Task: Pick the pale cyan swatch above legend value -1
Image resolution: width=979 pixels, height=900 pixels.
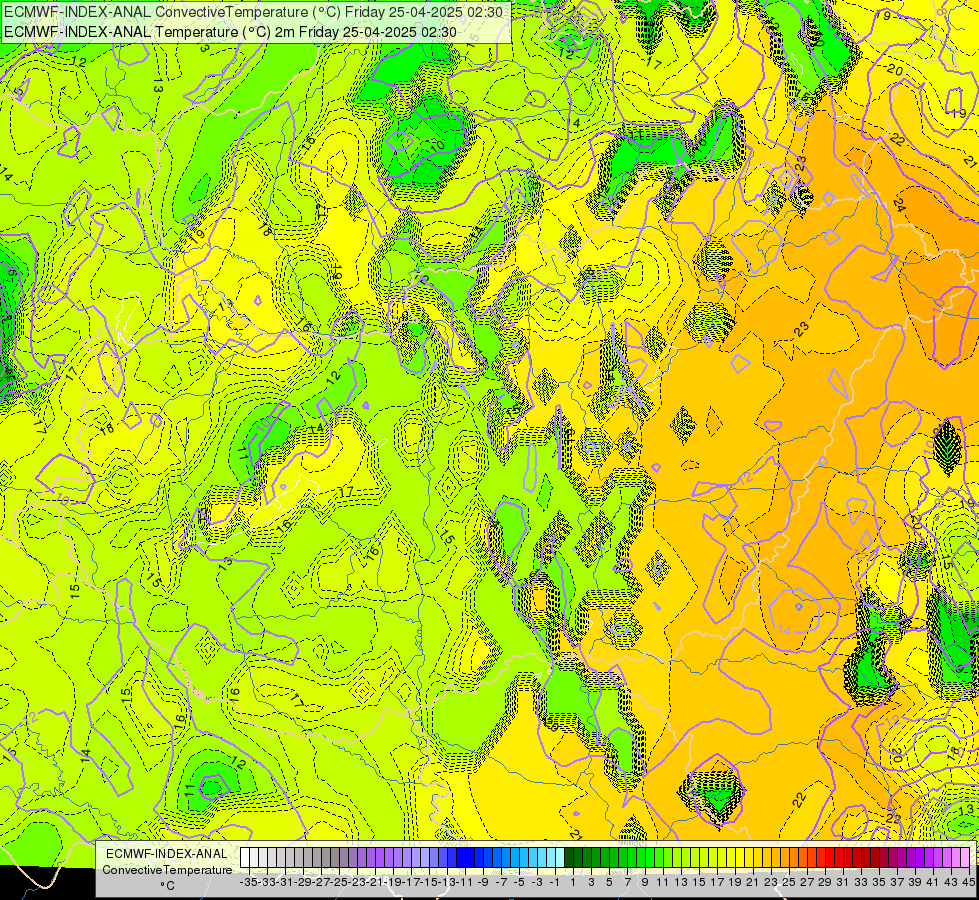Action: coord(560,857)
